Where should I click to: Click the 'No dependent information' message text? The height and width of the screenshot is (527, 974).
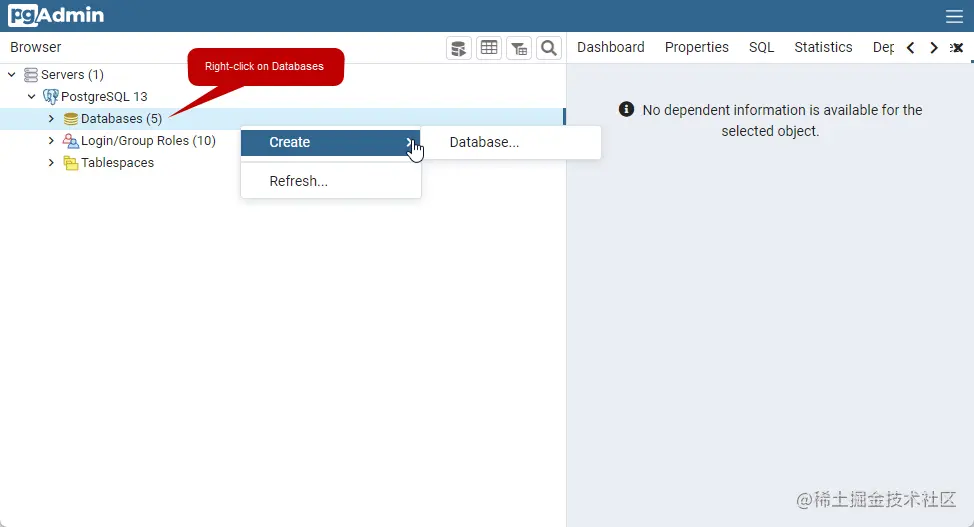[782, 121]
